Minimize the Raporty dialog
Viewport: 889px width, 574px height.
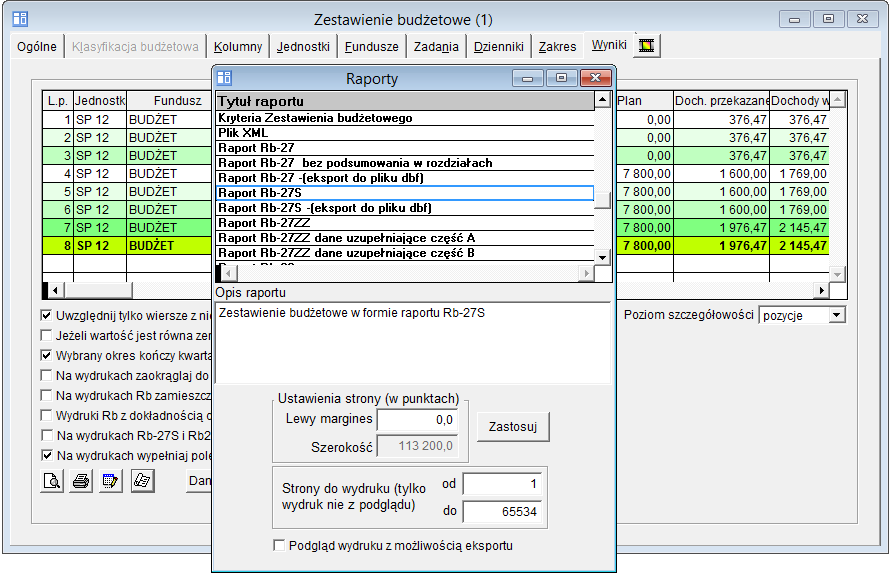(527, 78)
